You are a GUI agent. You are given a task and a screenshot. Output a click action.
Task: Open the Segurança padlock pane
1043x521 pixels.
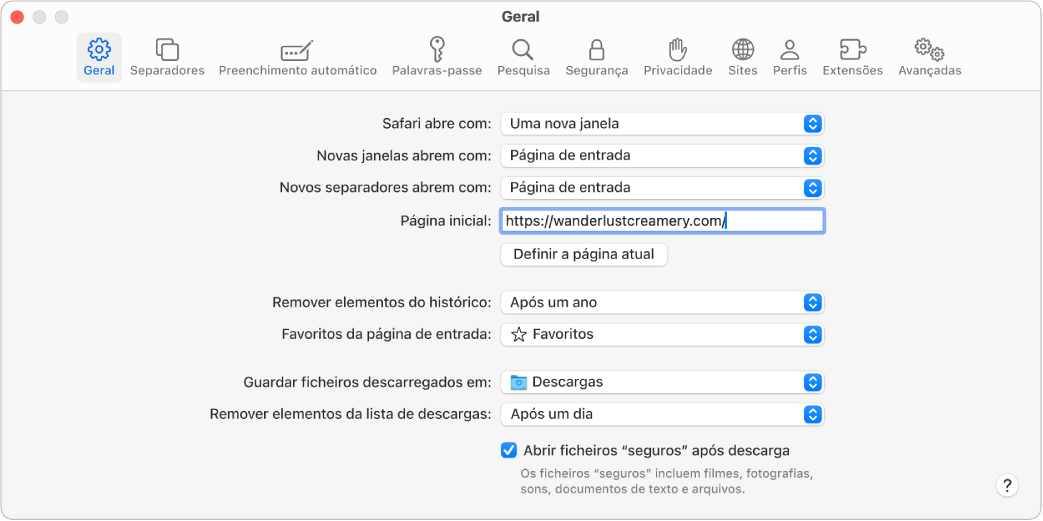pyautogui.click(x=596, y=57)
